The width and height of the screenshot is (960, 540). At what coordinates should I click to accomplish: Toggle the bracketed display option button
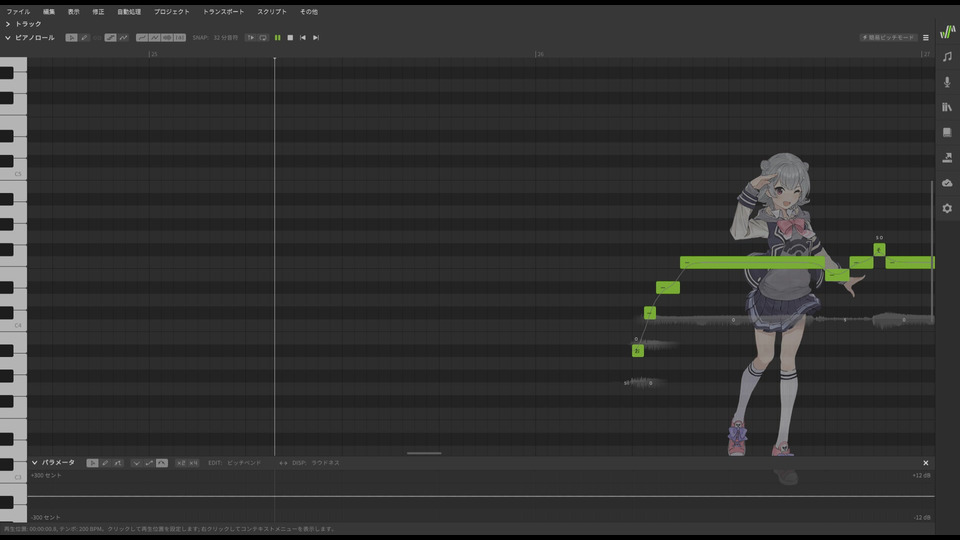point(180,38)
